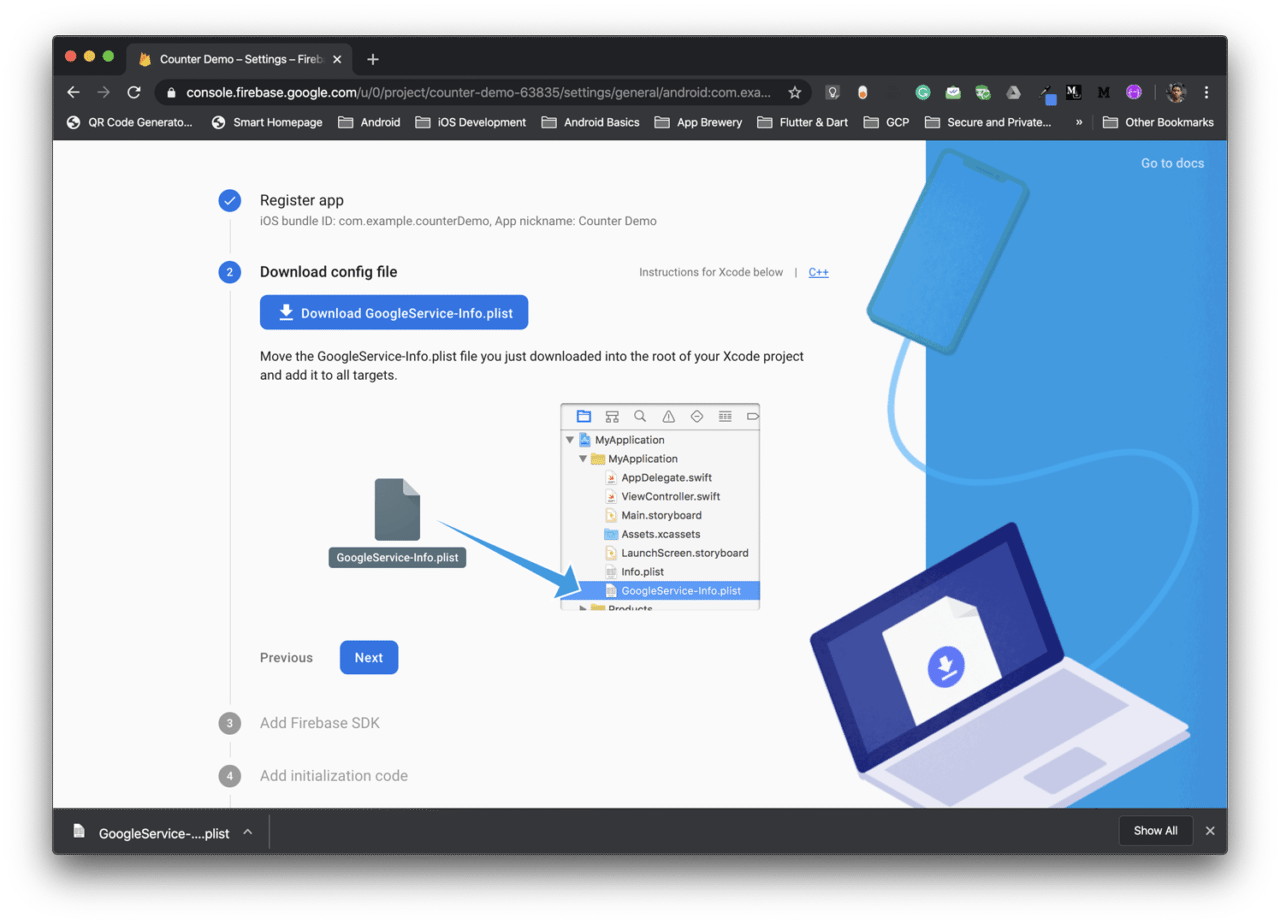Open the Chrome three-dot menu

[1207, 92]
